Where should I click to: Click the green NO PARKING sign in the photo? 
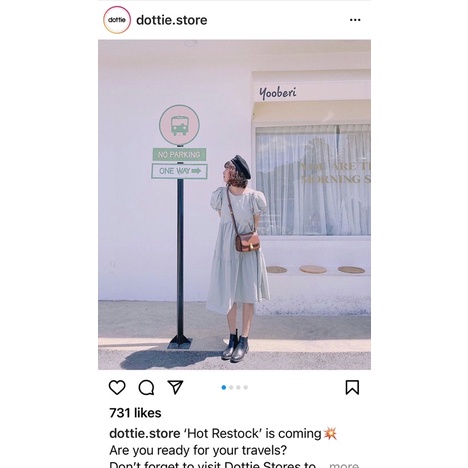(179, 154)
